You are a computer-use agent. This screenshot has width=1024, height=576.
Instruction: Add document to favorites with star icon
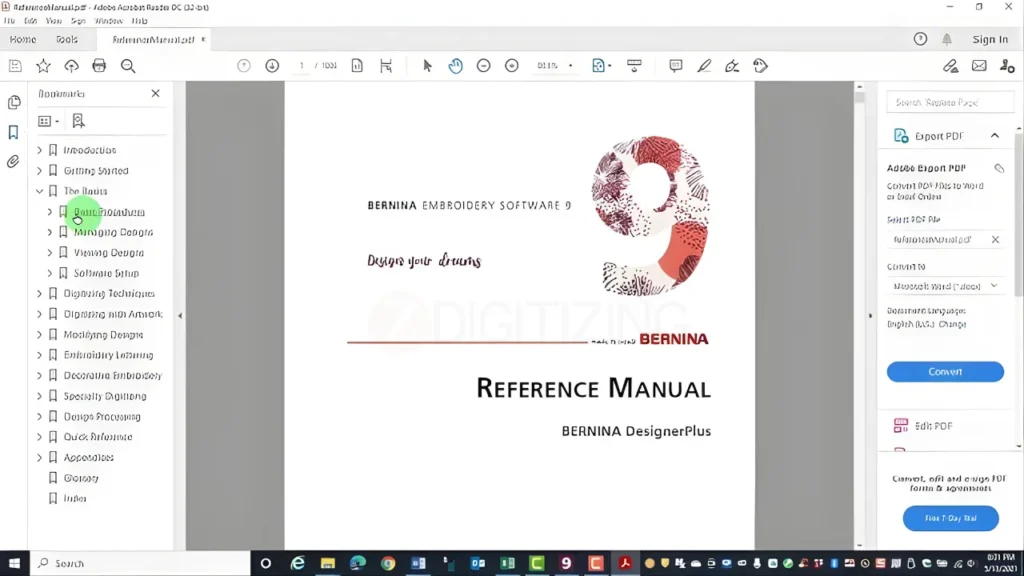pos(43,65)
